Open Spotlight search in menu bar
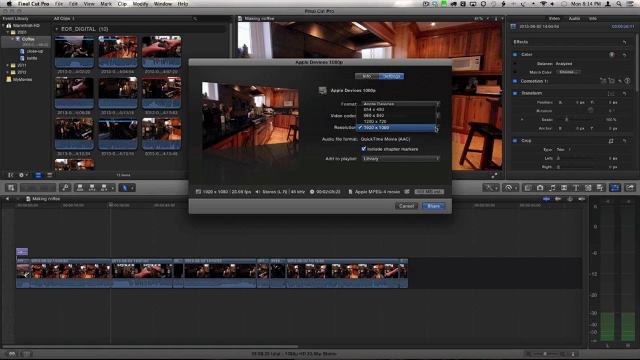This screenshot has height=360, width=640. click(619, 4)
